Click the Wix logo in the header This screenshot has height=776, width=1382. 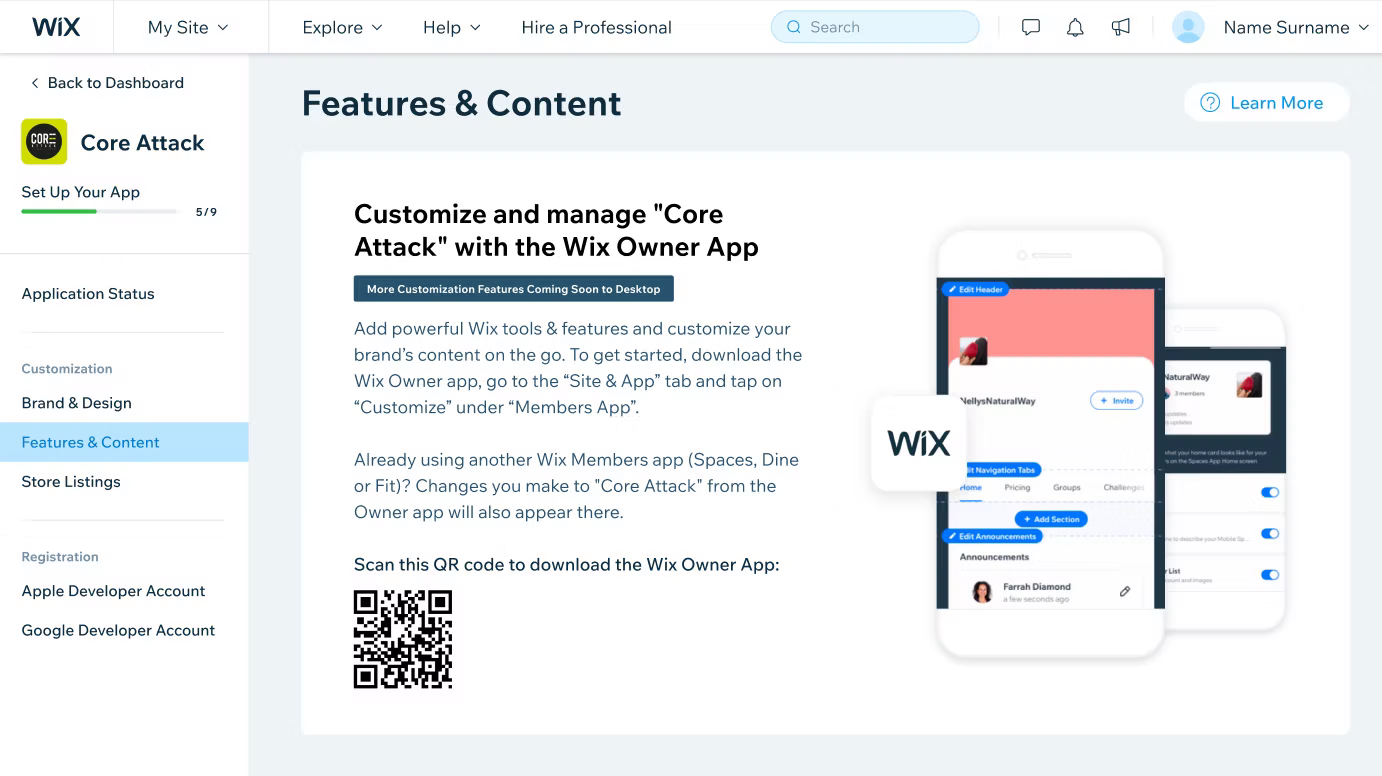pos(56,27)
